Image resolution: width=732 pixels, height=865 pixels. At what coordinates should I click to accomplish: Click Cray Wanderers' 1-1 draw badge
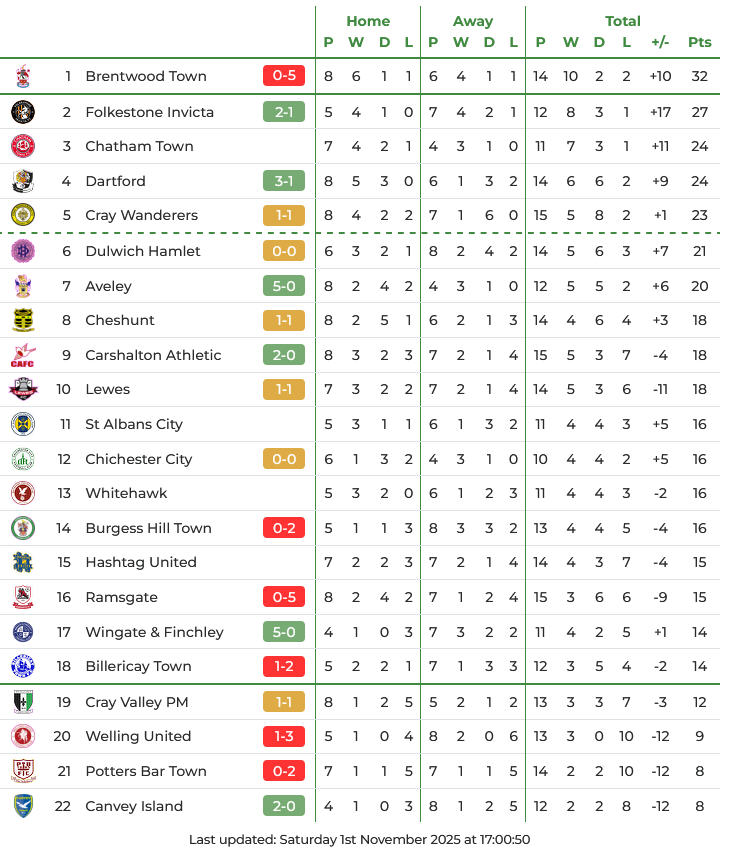[x=284, y=215]
